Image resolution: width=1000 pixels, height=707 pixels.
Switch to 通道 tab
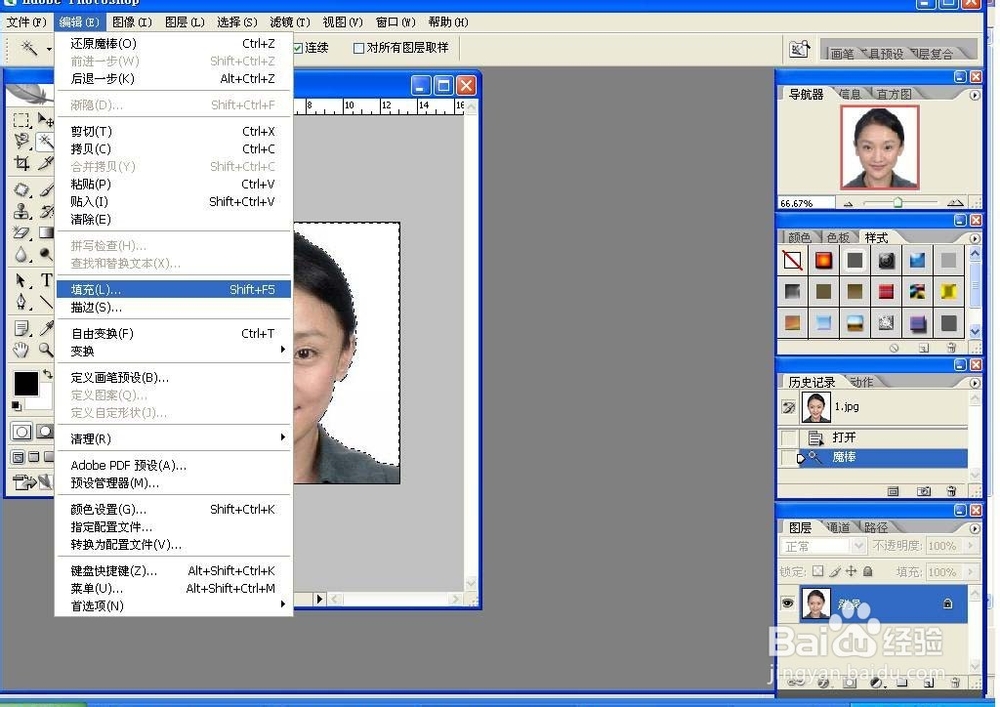point(838,527)
